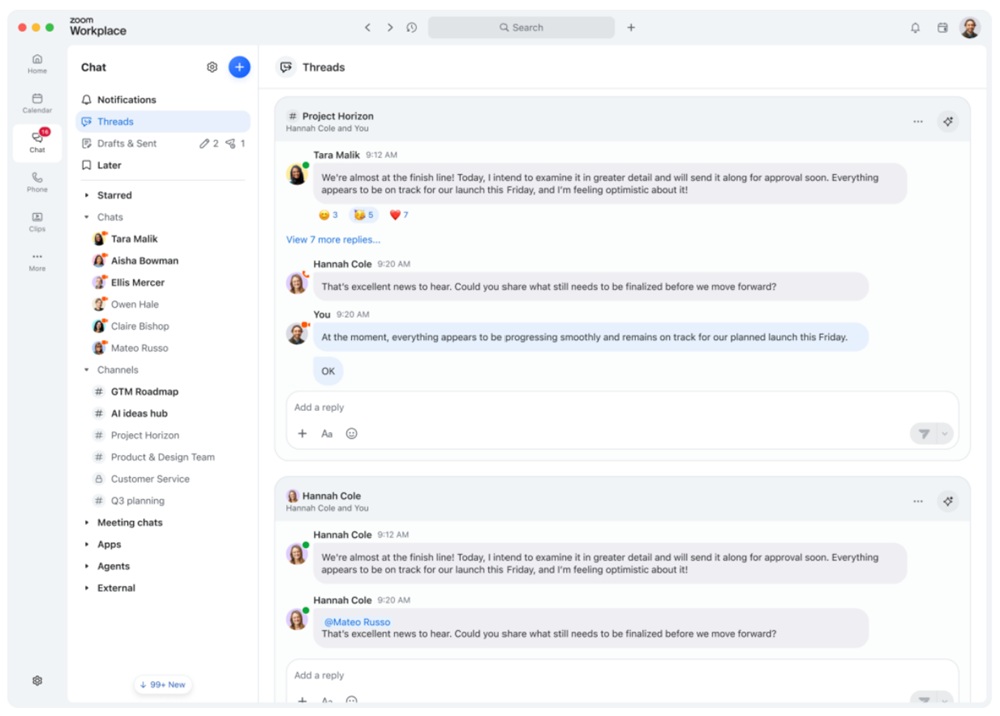Open text formatting in Project Horizon reply

click(x=327, y=434)
